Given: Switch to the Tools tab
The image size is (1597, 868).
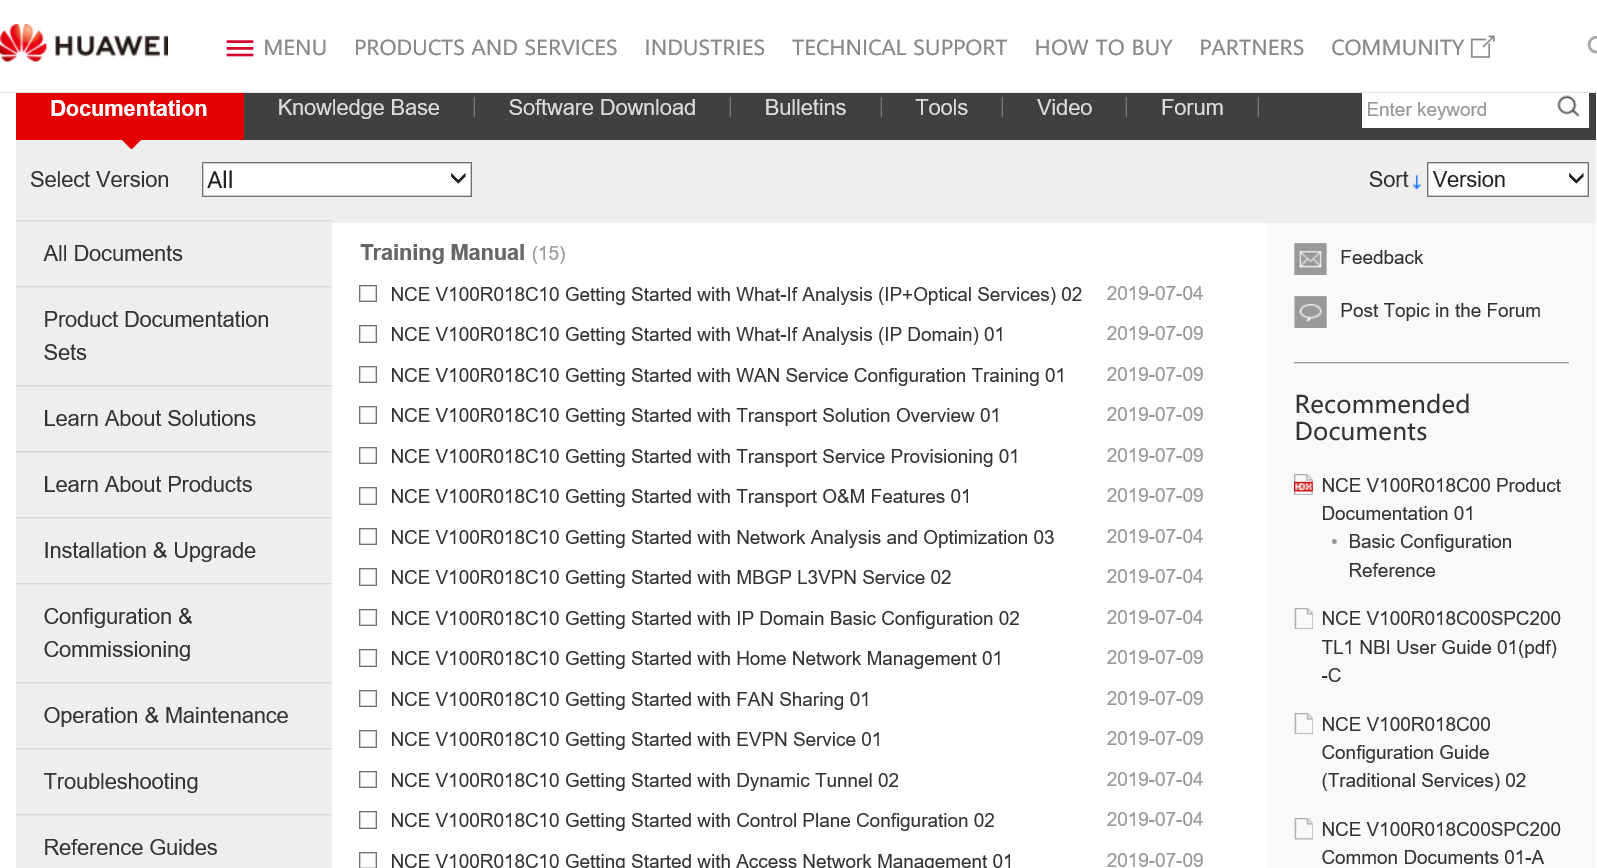Looking at the screenshot, I should [x=941, y=108].
